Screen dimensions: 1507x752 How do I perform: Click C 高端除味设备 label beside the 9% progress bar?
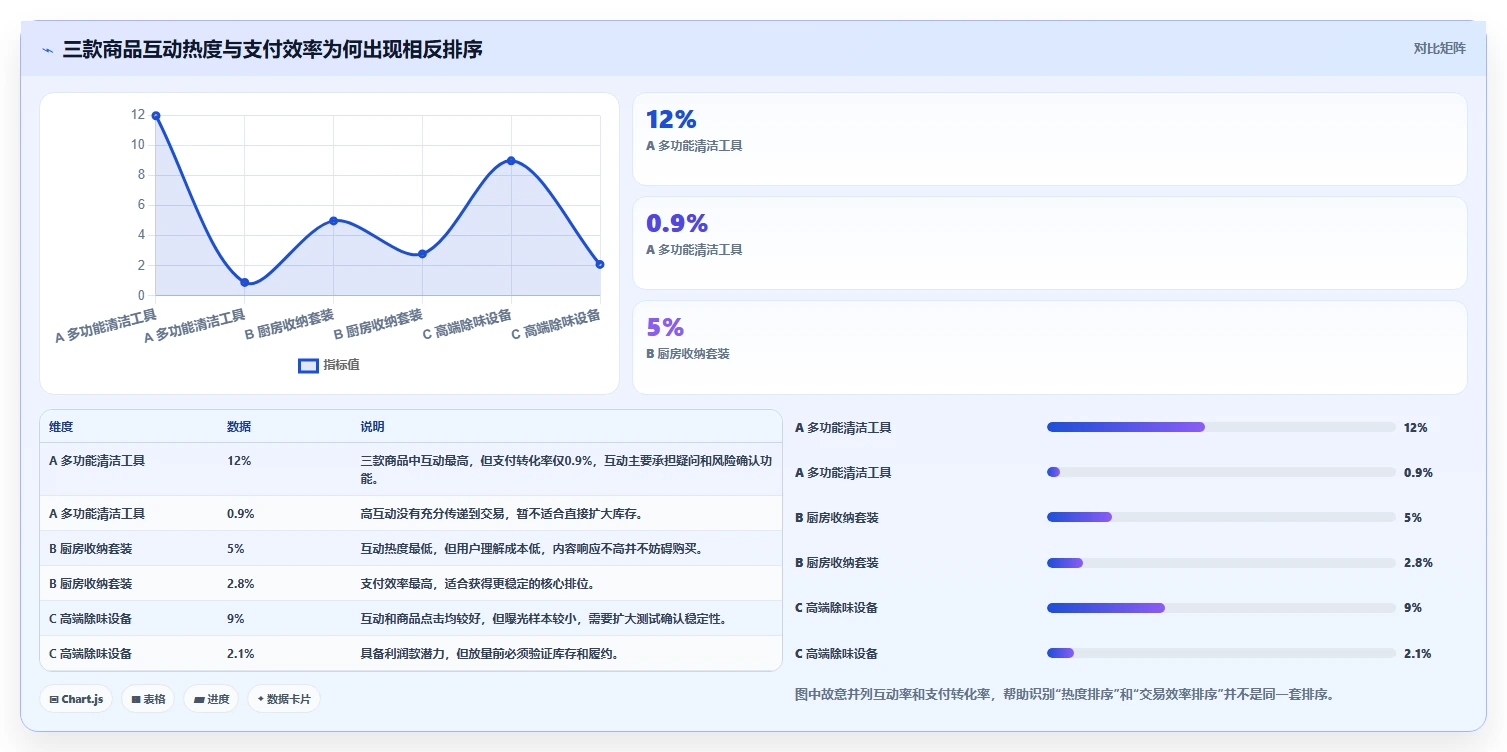click(837, 608)
